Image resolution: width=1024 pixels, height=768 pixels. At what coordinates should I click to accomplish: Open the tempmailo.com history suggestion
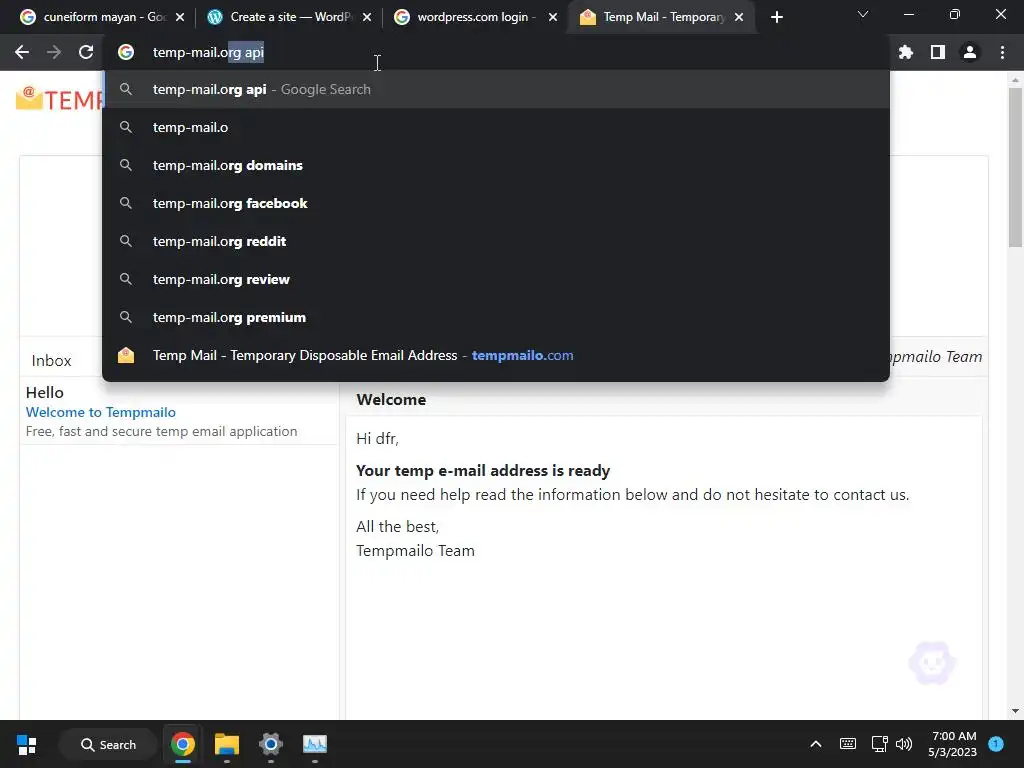496,355
